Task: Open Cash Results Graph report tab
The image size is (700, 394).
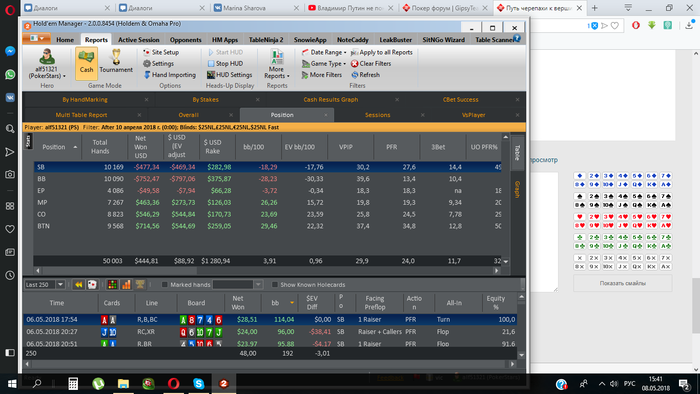Action: [x=331, y=100]
